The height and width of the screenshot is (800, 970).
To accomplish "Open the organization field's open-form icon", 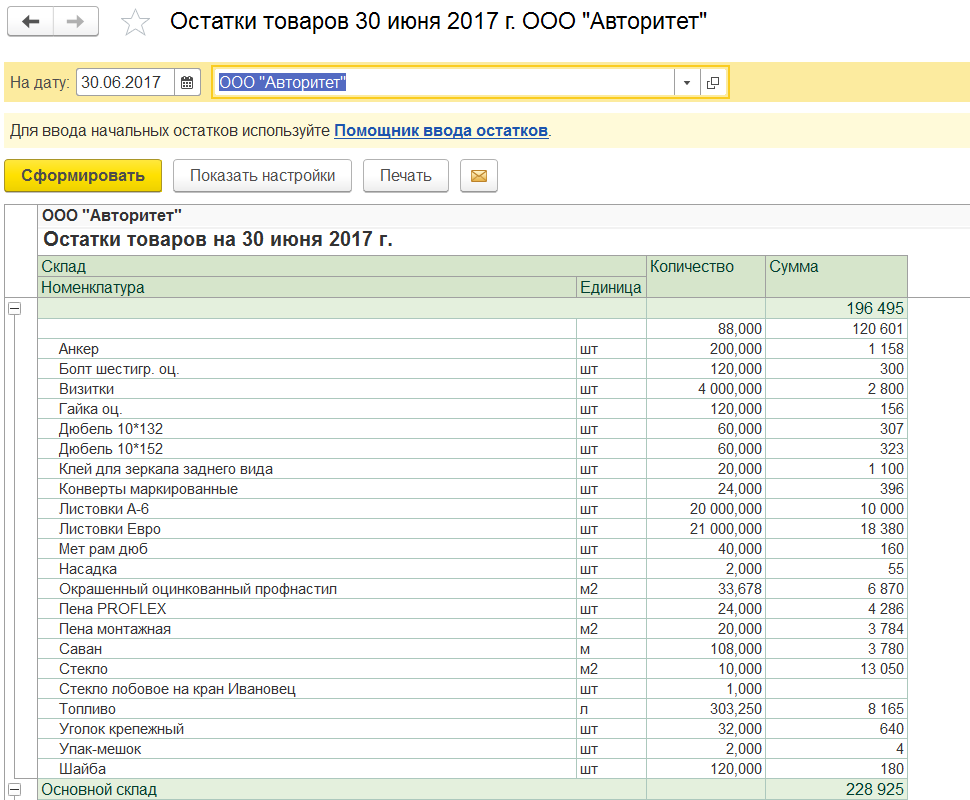I will click(713, 82).
